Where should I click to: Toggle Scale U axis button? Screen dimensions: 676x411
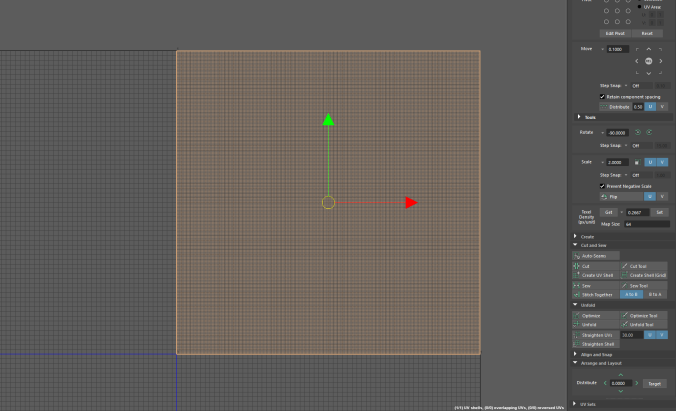coord(650,162)
